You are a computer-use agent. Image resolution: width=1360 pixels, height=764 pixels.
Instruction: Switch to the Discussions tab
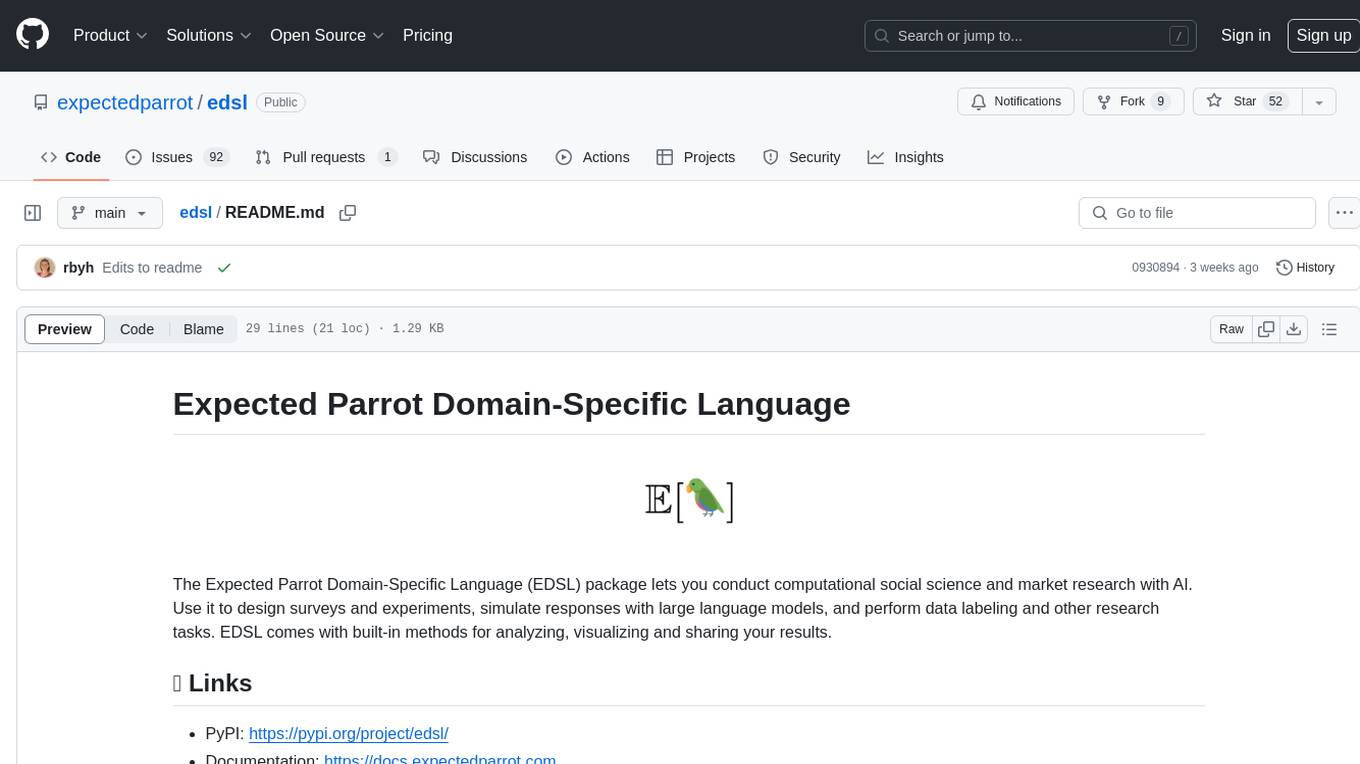(475, 157)
